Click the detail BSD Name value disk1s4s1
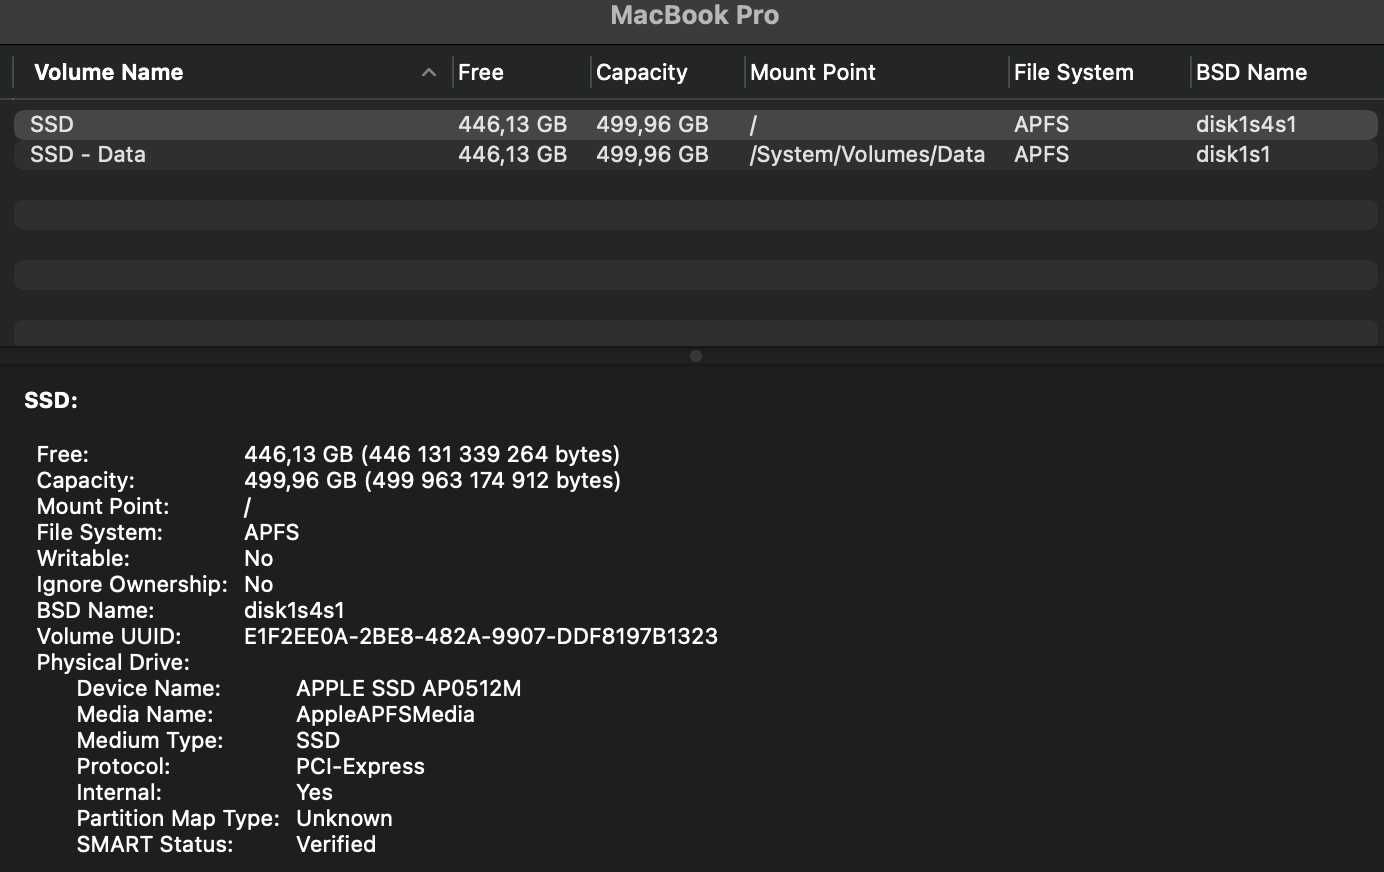The image size is (1384, 872). [294, 610]
